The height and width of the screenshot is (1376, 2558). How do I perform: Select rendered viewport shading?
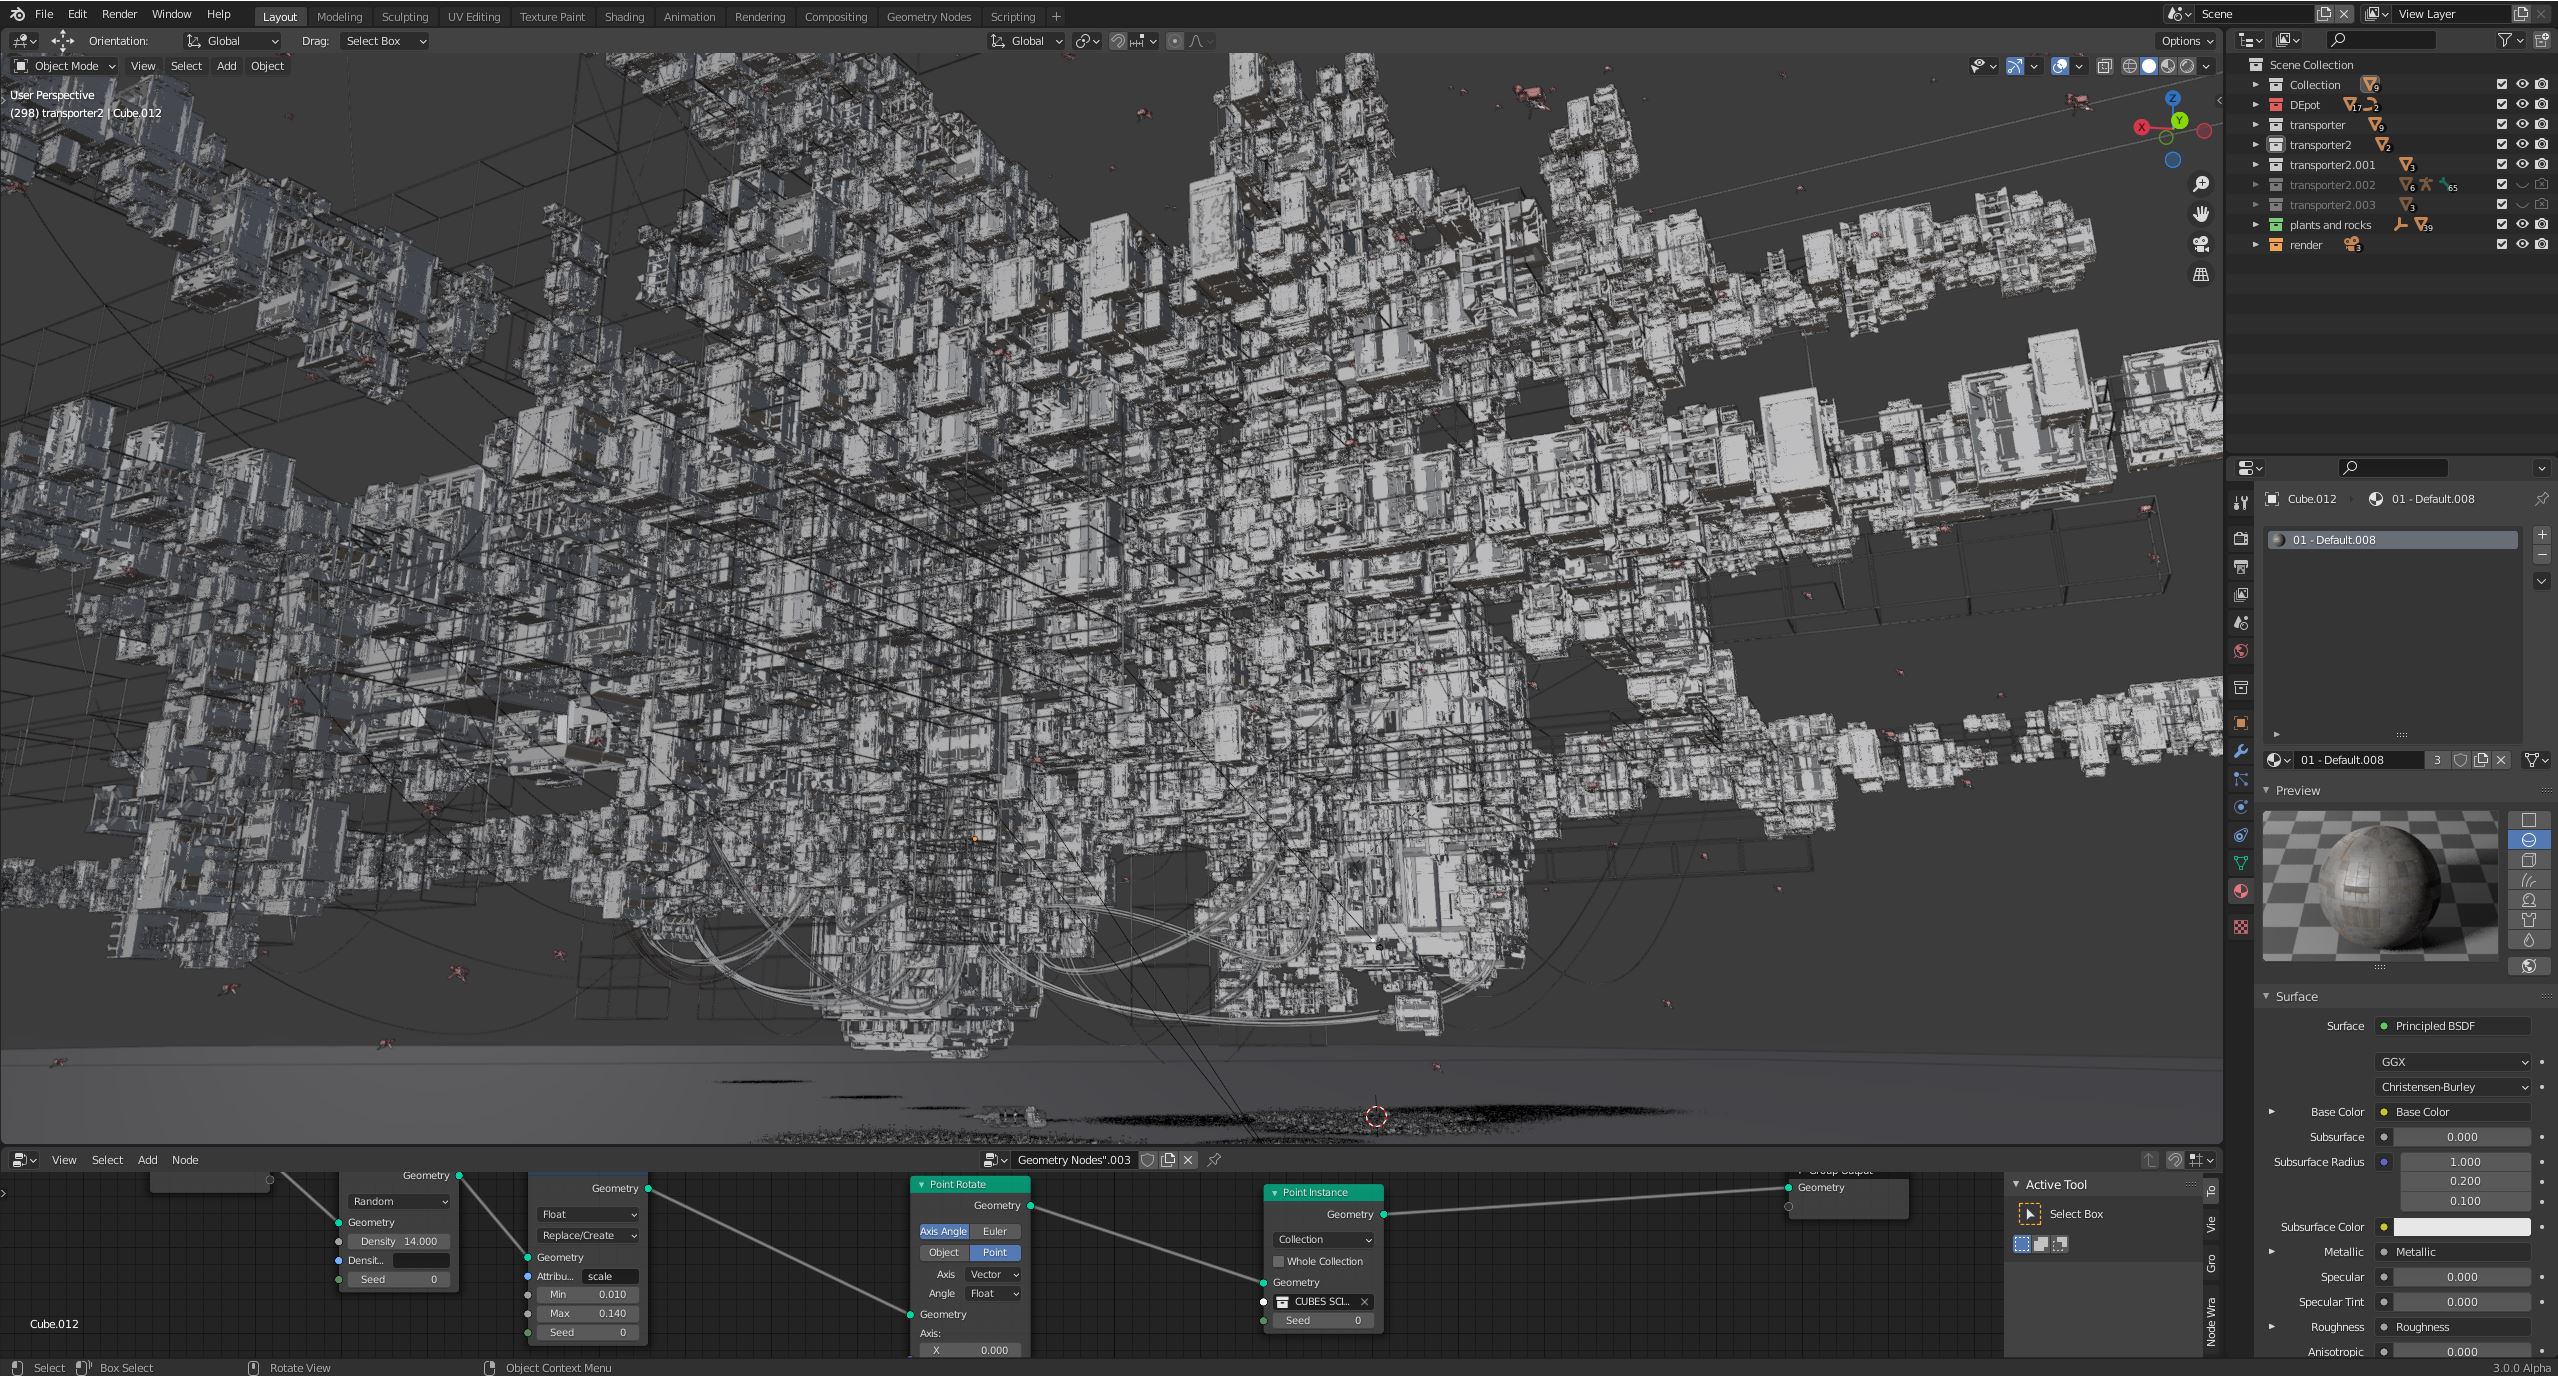click(x=2187, y=66)
